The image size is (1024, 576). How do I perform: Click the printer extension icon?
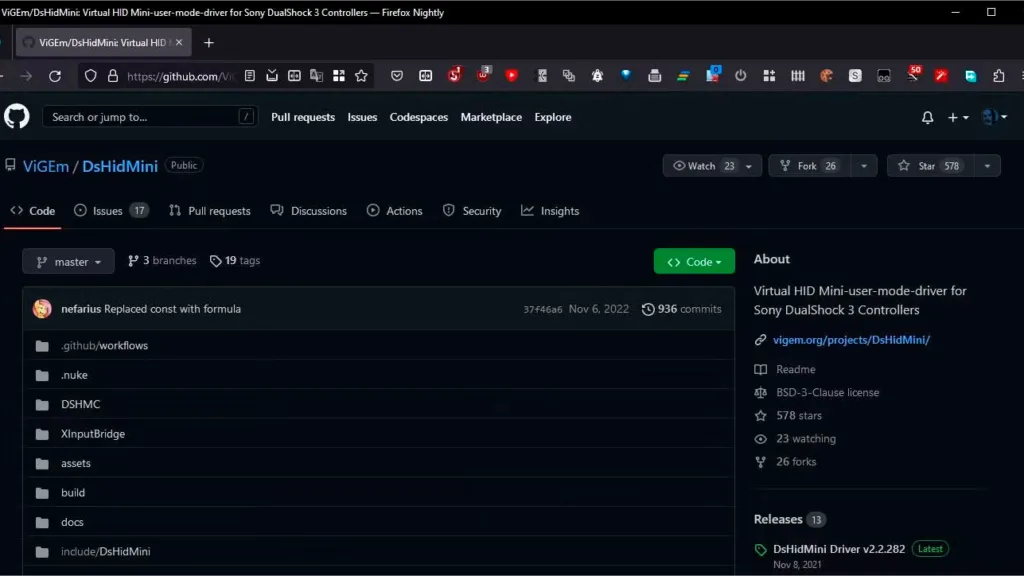[654, 76]
